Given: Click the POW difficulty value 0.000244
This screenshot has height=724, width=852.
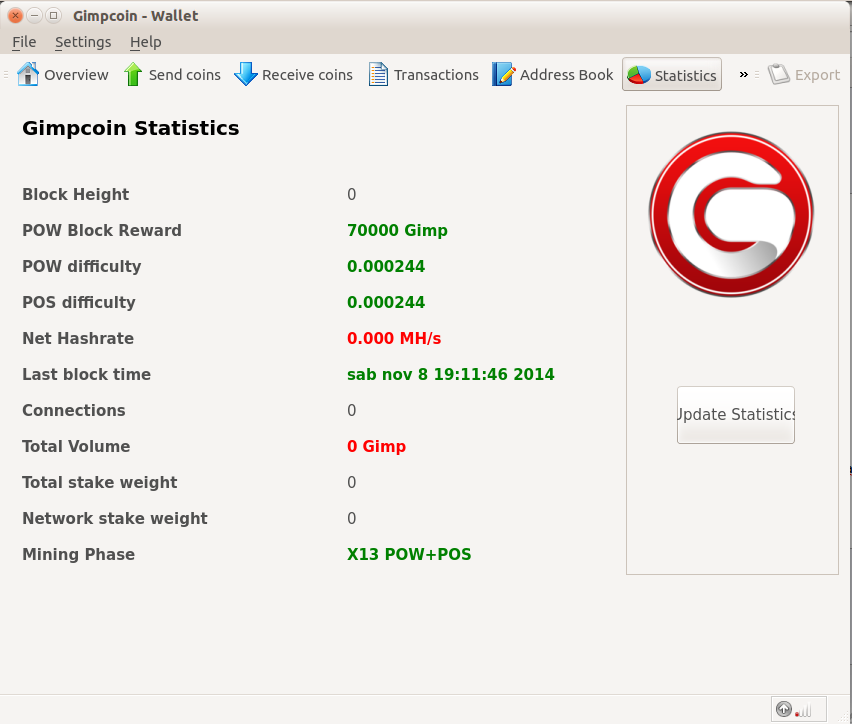Looking at the screenshot, I should [386, 266].
